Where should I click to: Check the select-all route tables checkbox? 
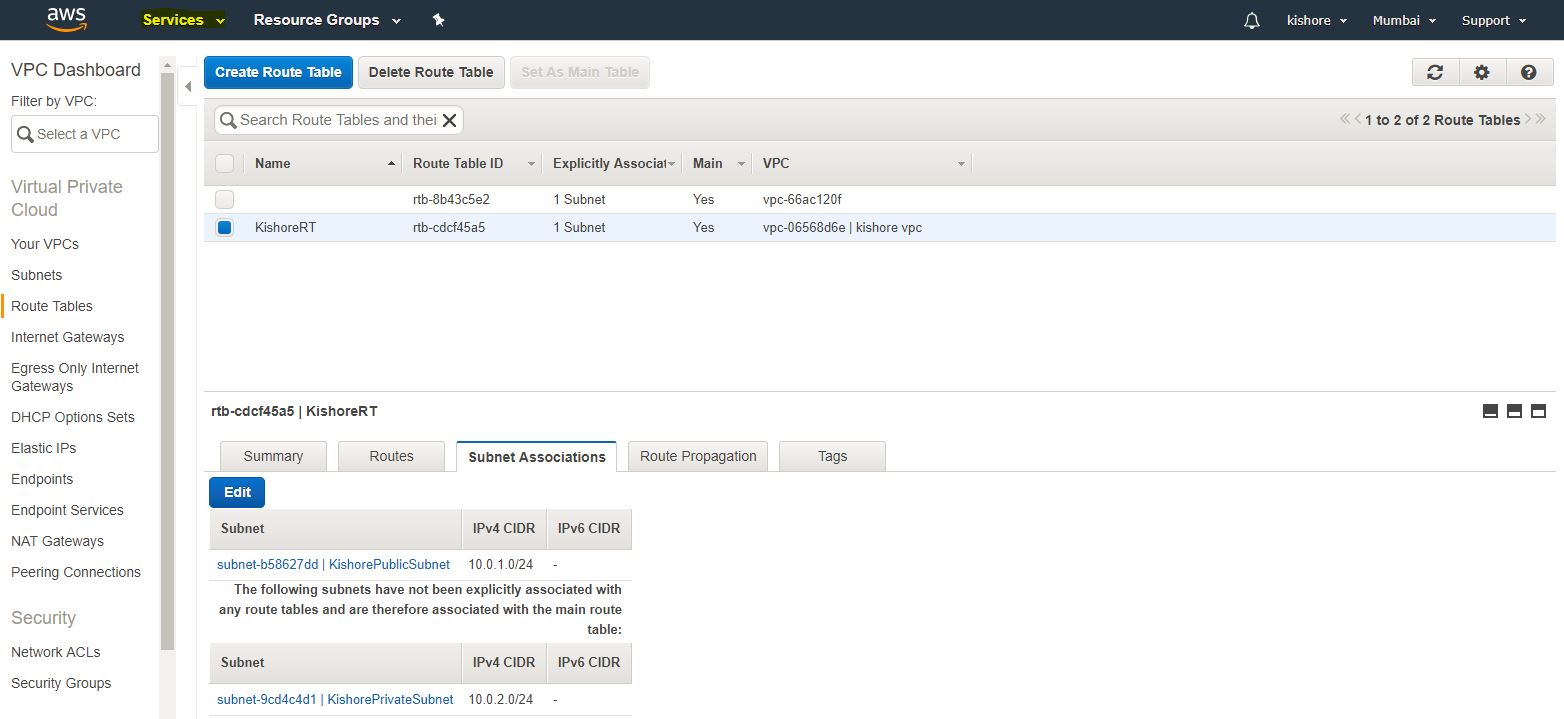(x=225, y=163)
